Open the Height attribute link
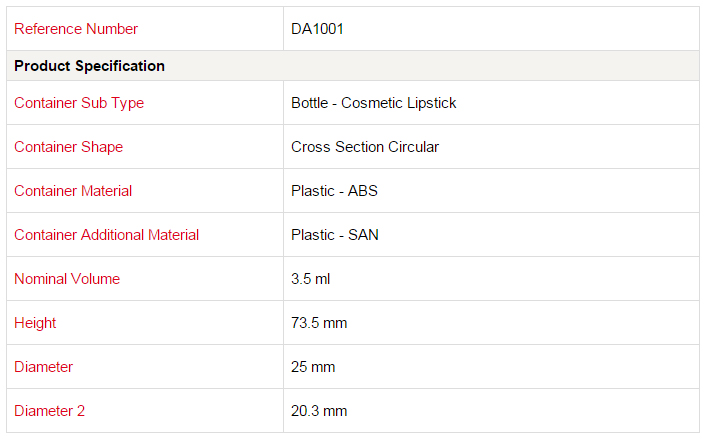Viewport: 704px width, 445px height. pos(35,323)
